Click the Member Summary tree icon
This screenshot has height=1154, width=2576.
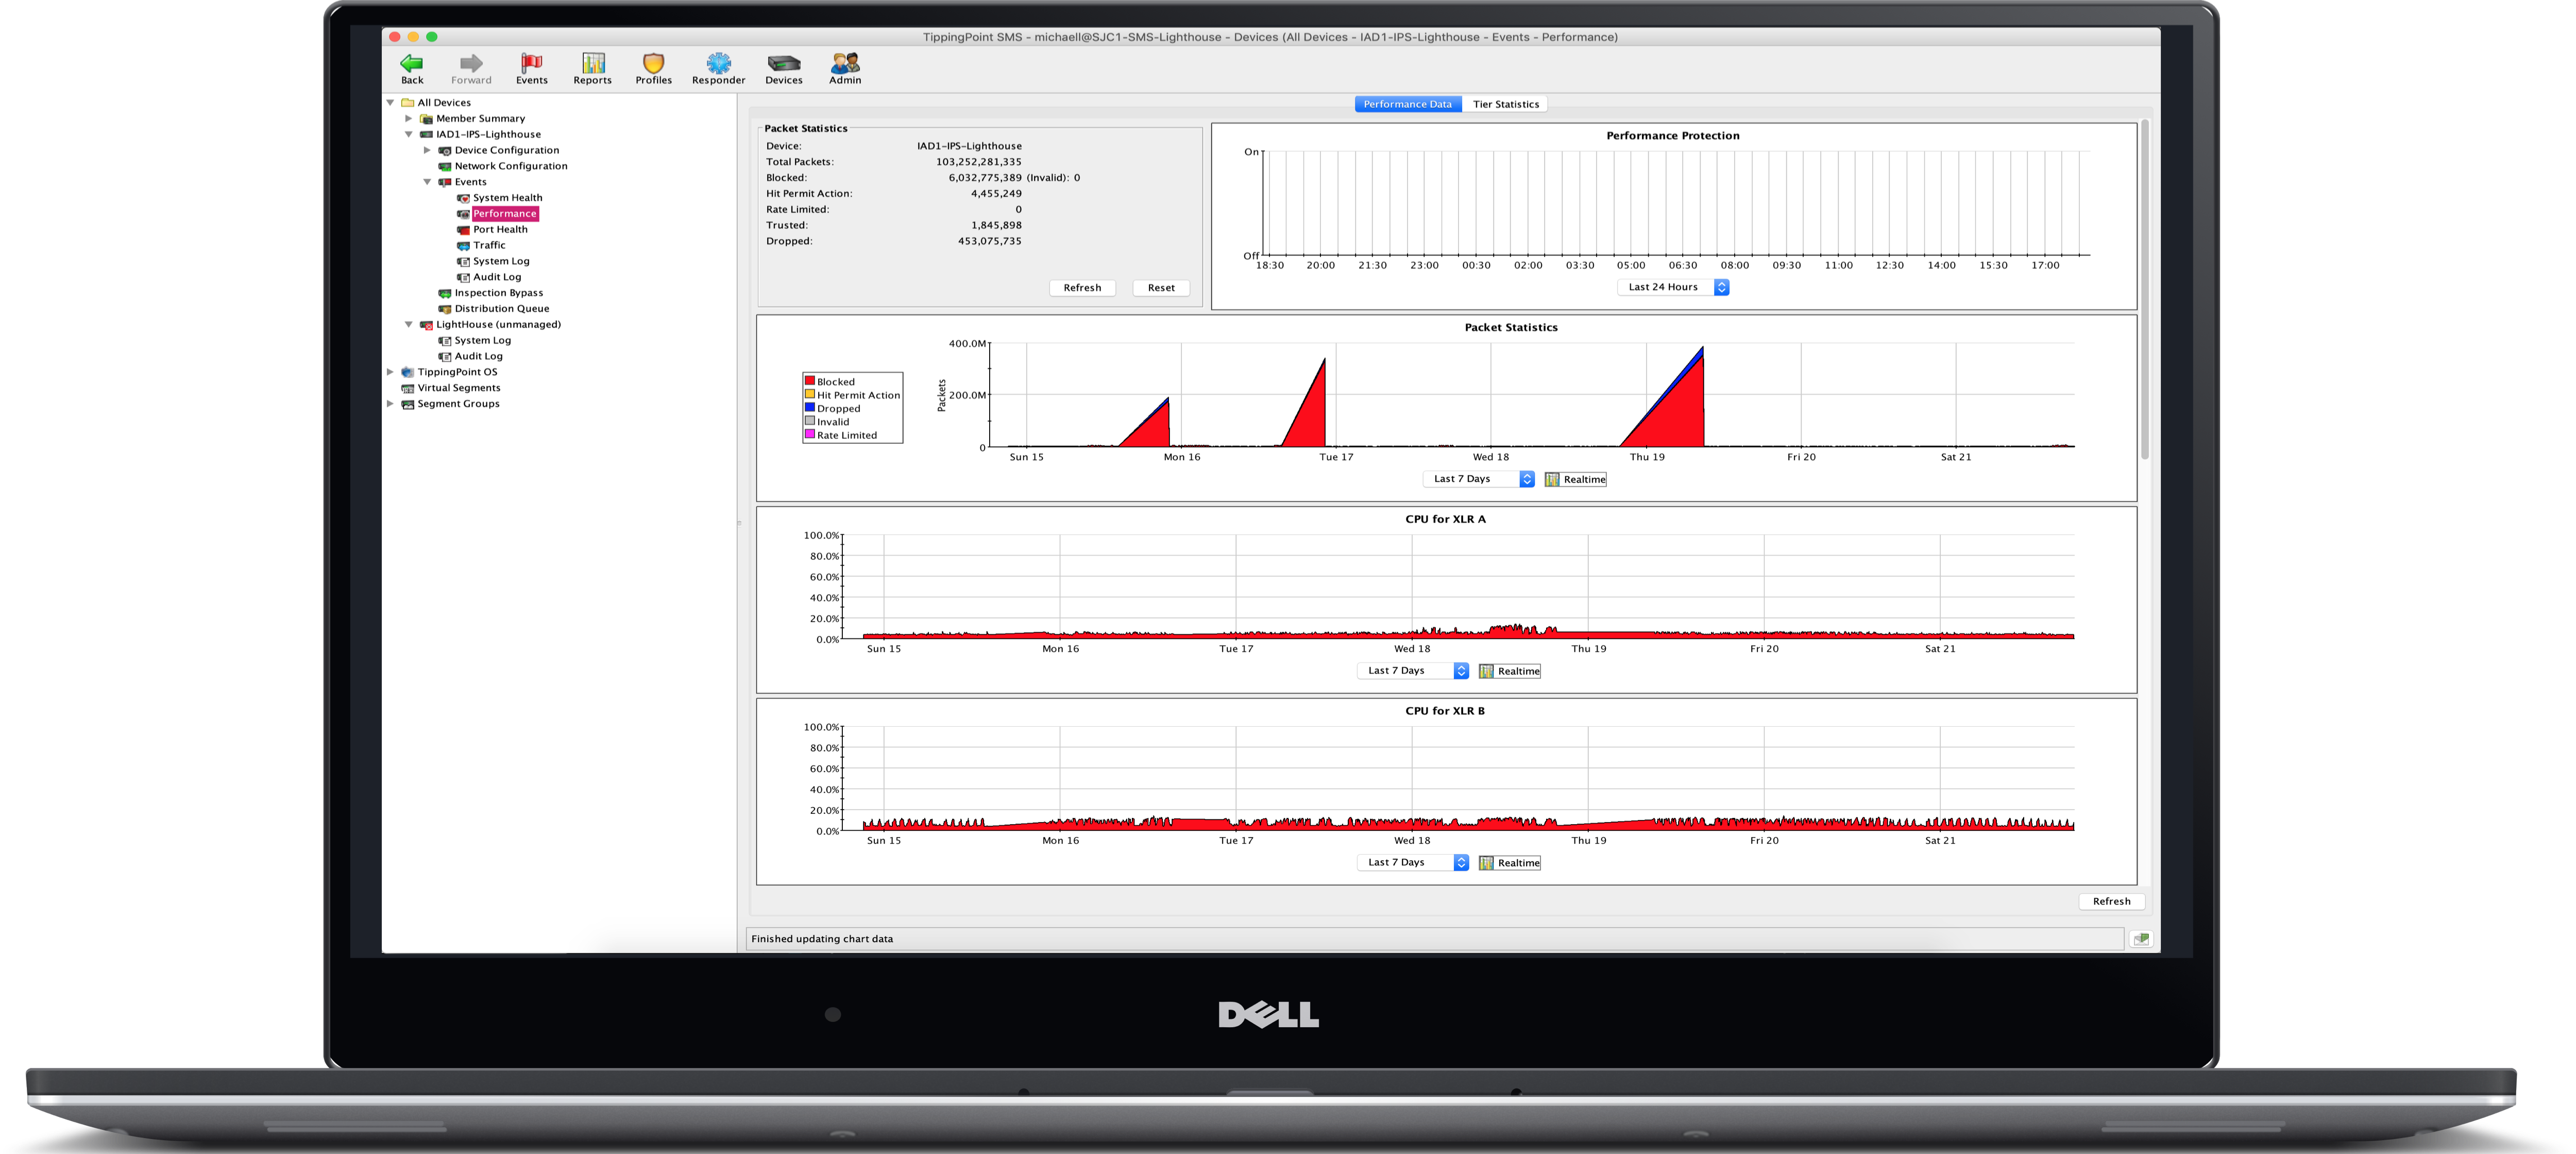(426, 118)
